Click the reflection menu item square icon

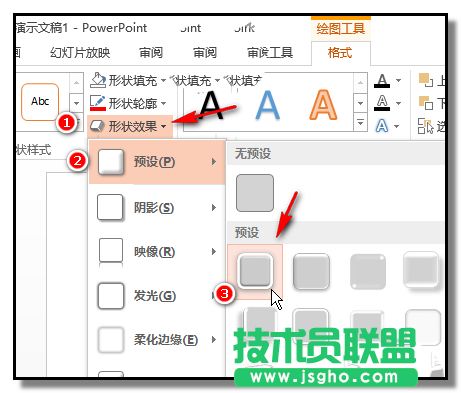pyautogui.click(x=111, y=252)
